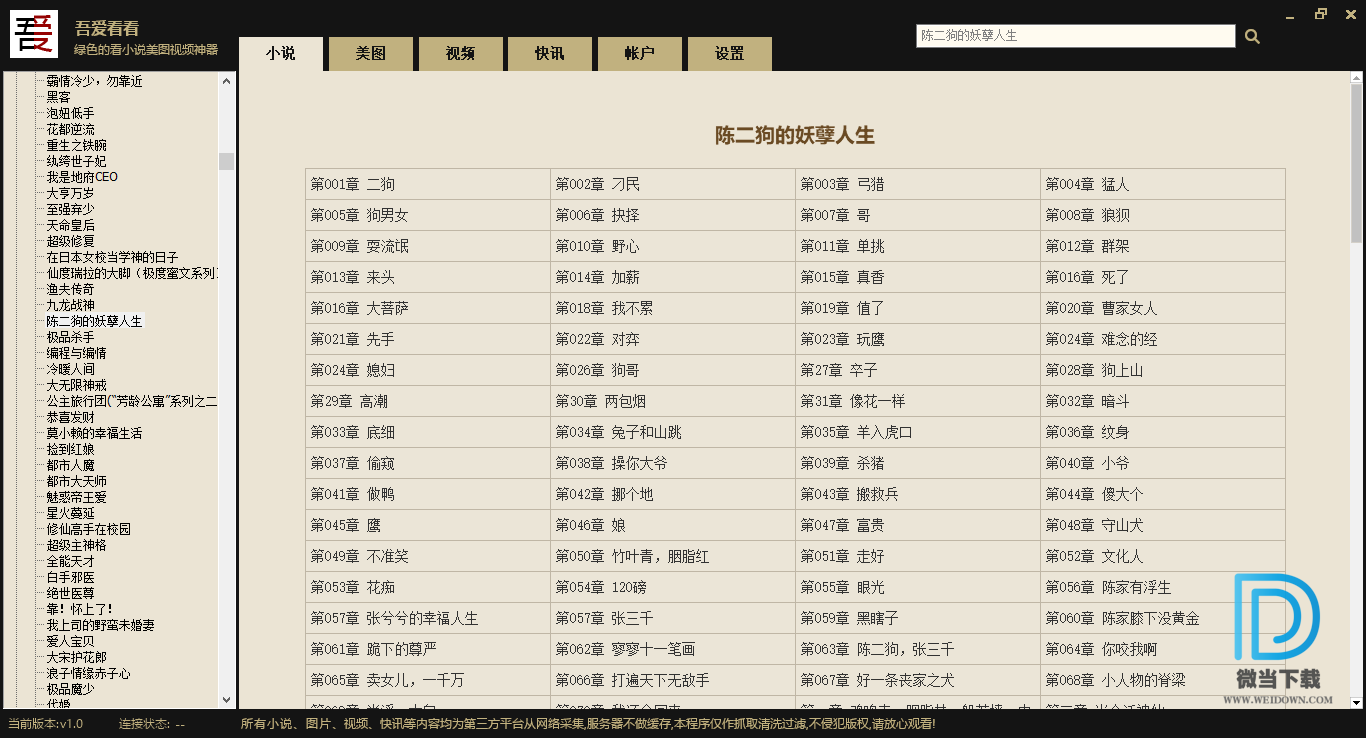
Task: Select 九龙战神 in the novel list
Action: pos(70,305)
